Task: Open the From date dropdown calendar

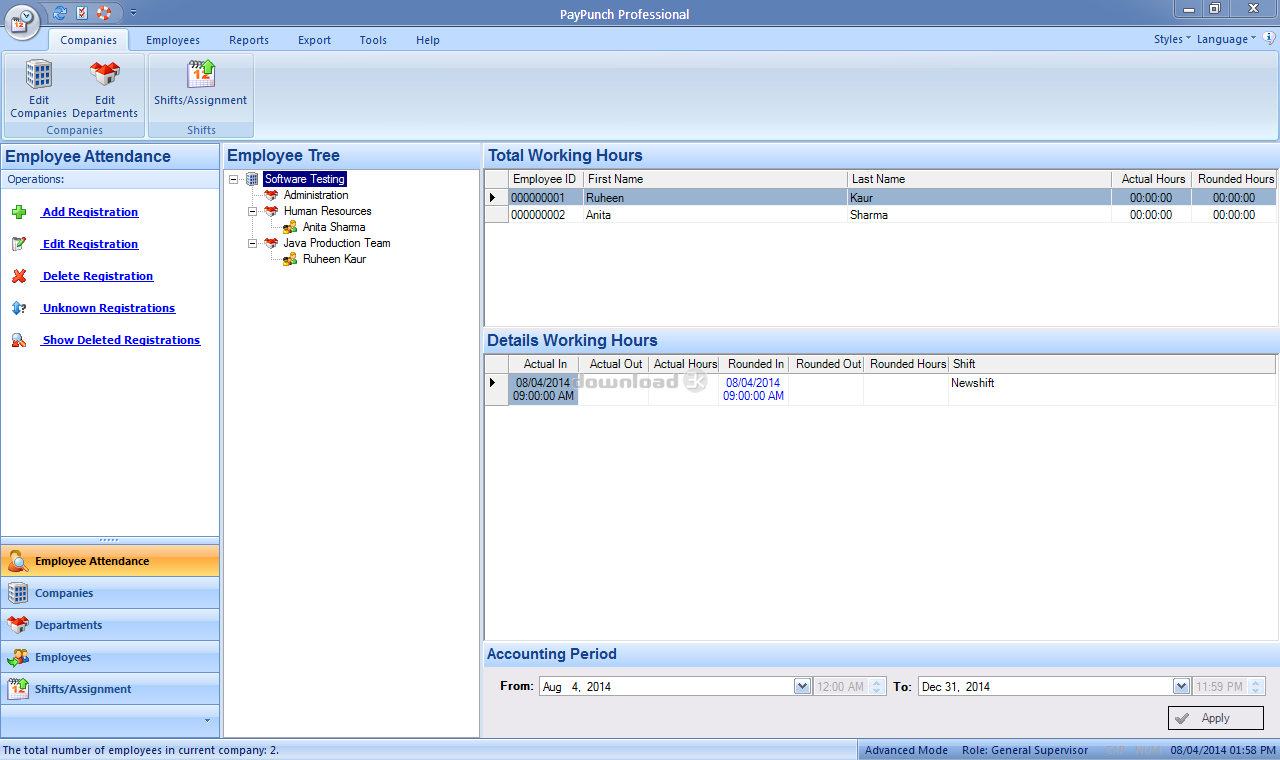Action: (x=802, y=686)
